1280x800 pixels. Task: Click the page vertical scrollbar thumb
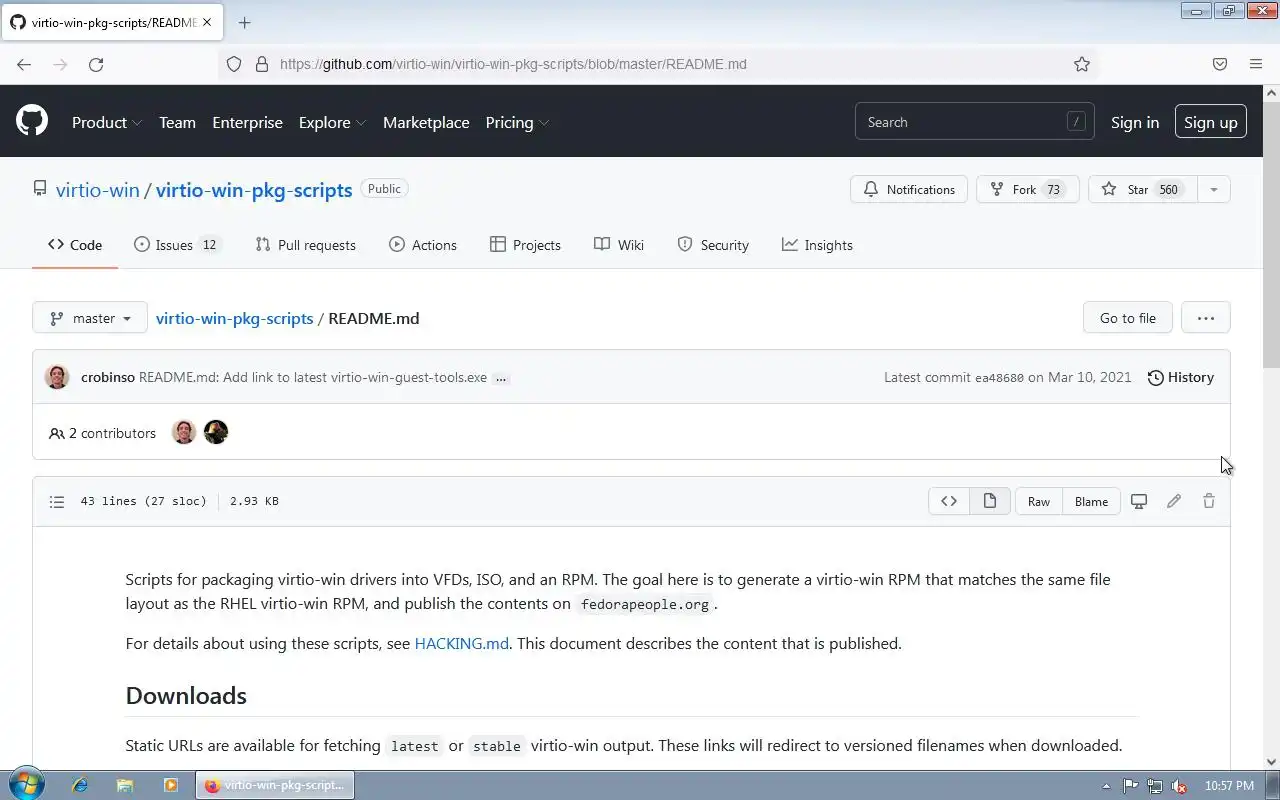1272,235
